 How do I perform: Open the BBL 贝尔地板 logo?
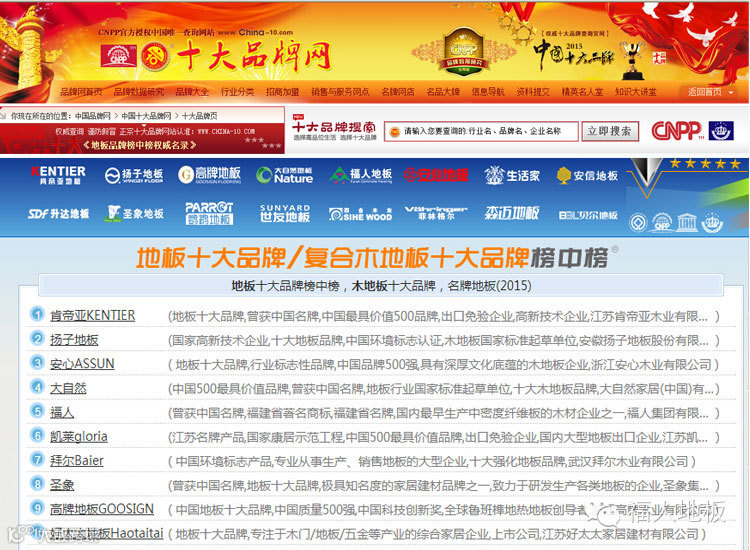[x=588, y=215]
